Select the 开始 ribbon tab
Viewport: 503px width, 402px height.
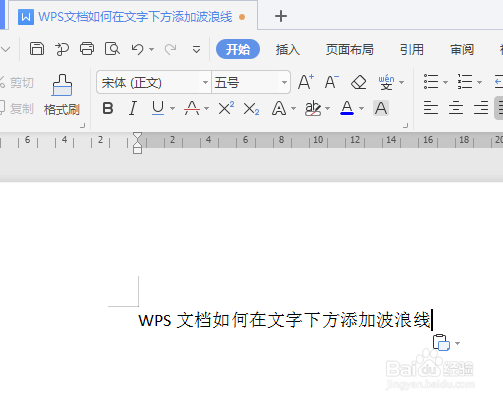[x=238, y=49]
